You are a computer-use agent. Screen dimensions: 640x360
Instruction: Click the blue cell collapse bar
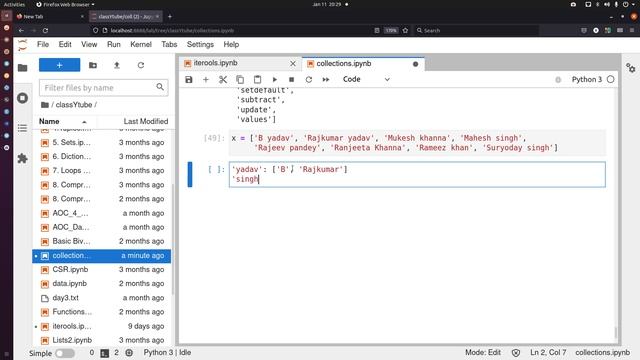pos(190,174)
